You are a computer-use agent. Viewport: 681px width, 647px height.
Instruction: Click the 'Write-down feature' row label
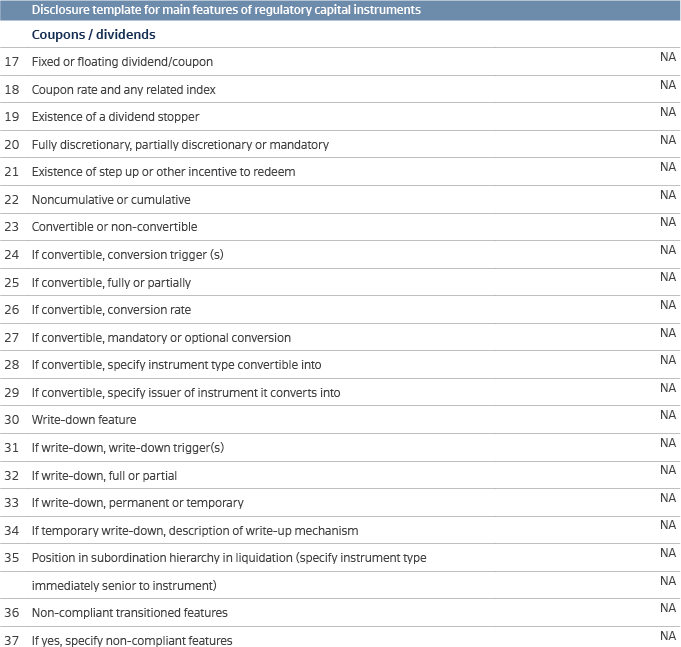click(x=83, y=420)
